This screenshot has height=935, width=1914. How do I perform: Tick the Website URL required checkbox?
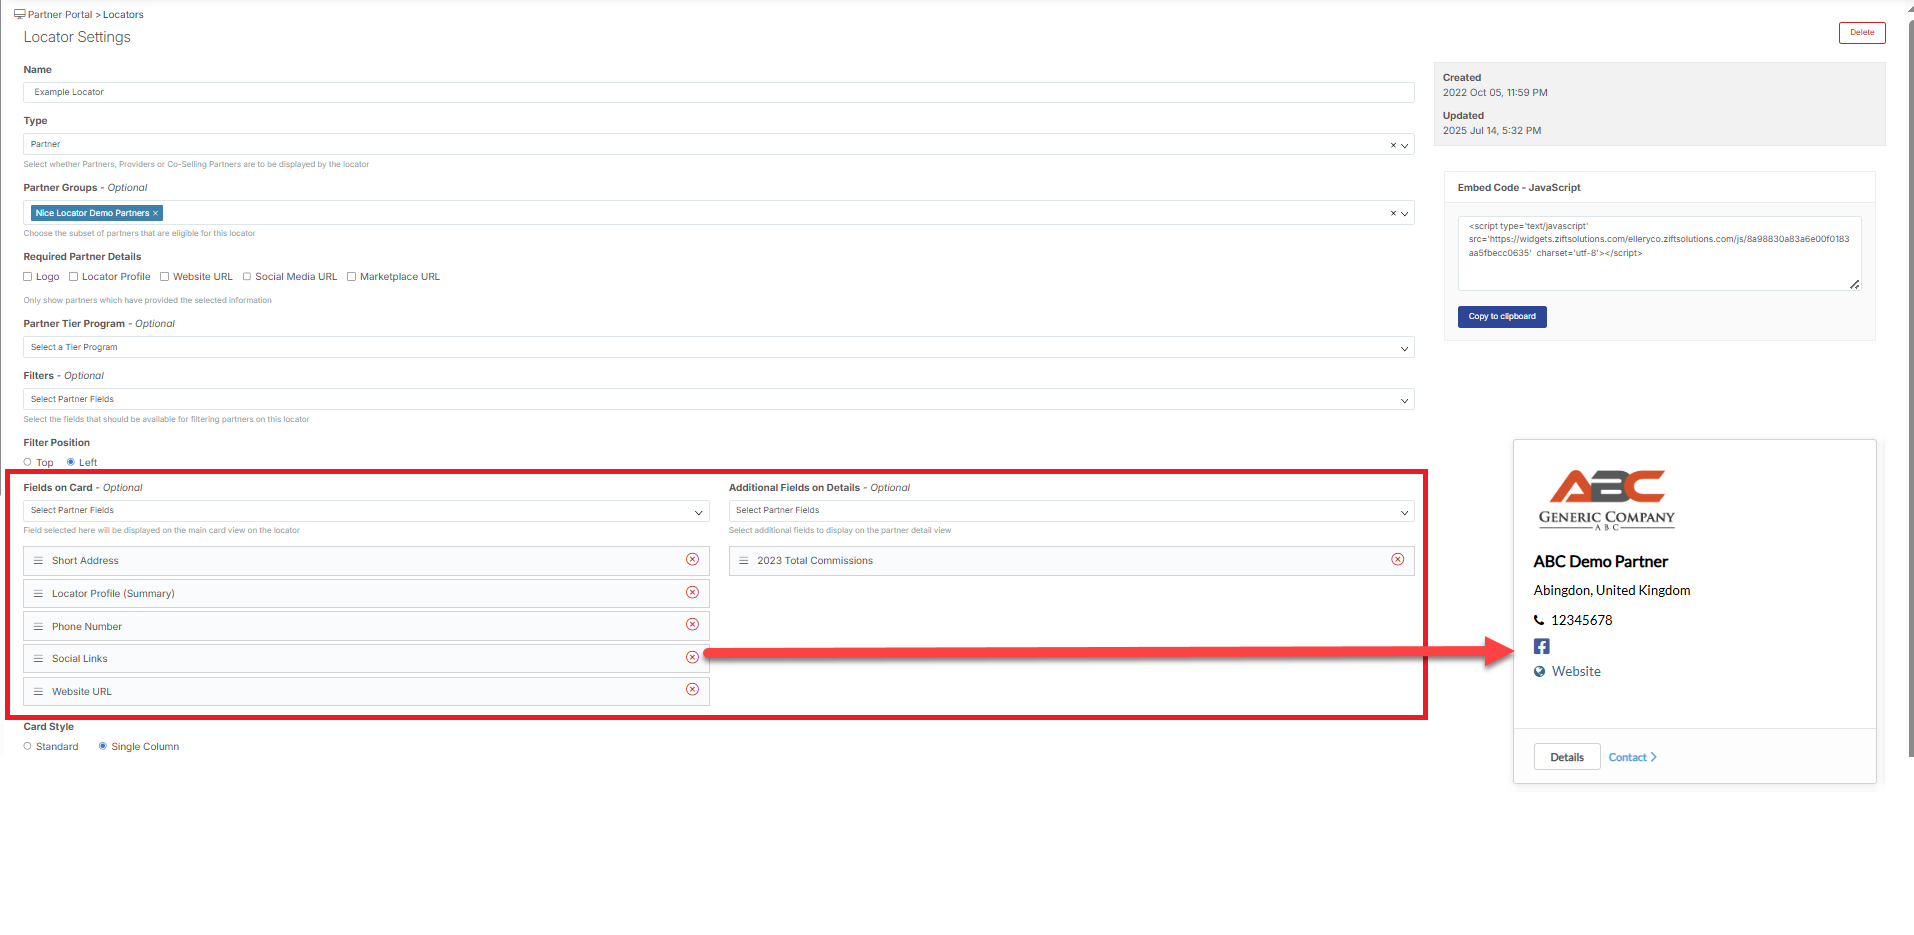coord(164,277)
